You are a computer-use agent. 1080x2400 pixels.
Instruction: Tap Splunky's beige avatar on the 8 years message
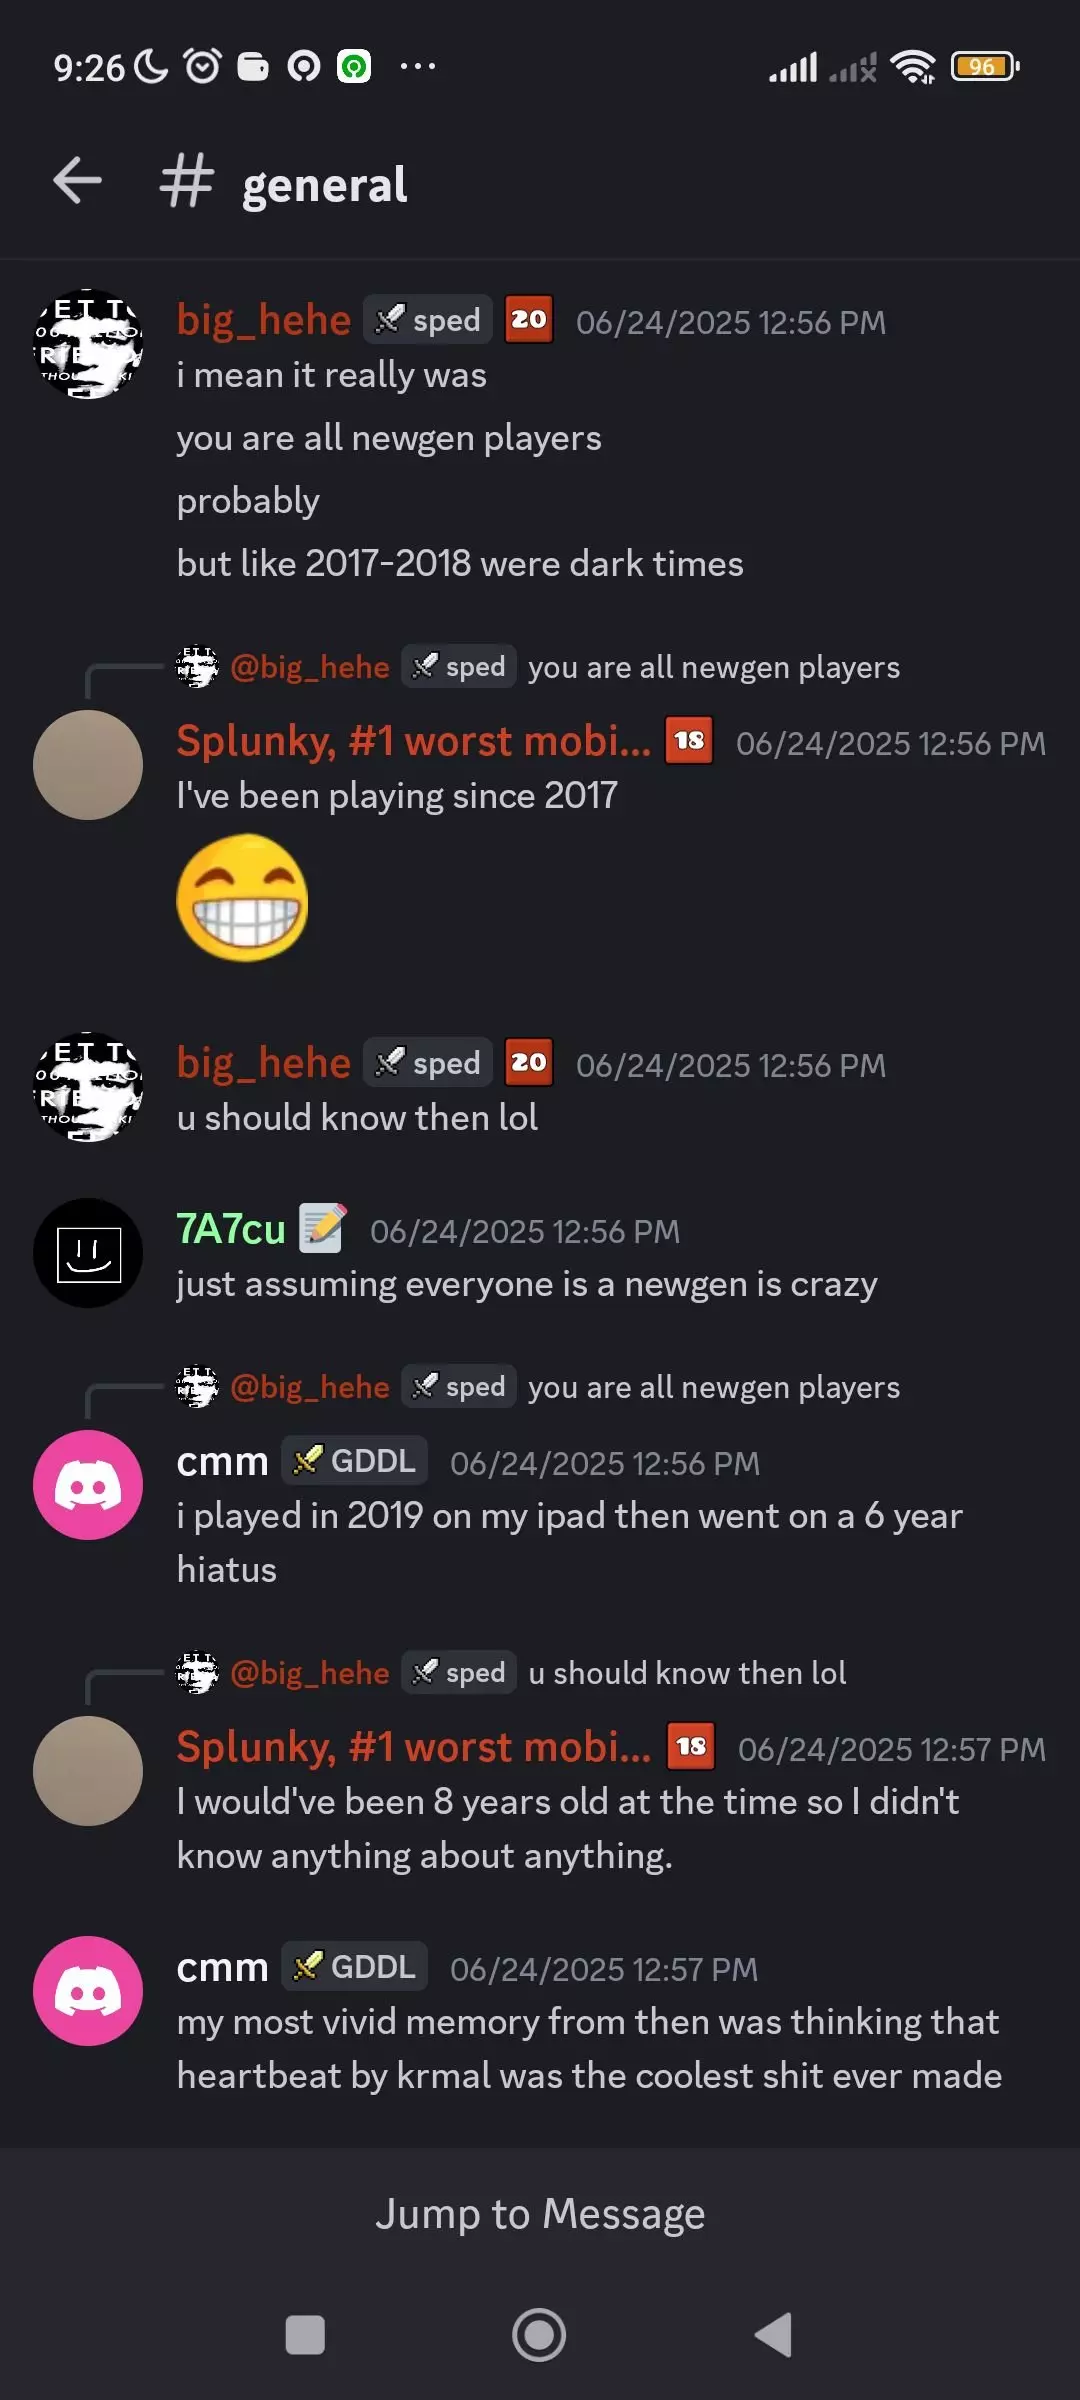click(x=88, y=1771)
